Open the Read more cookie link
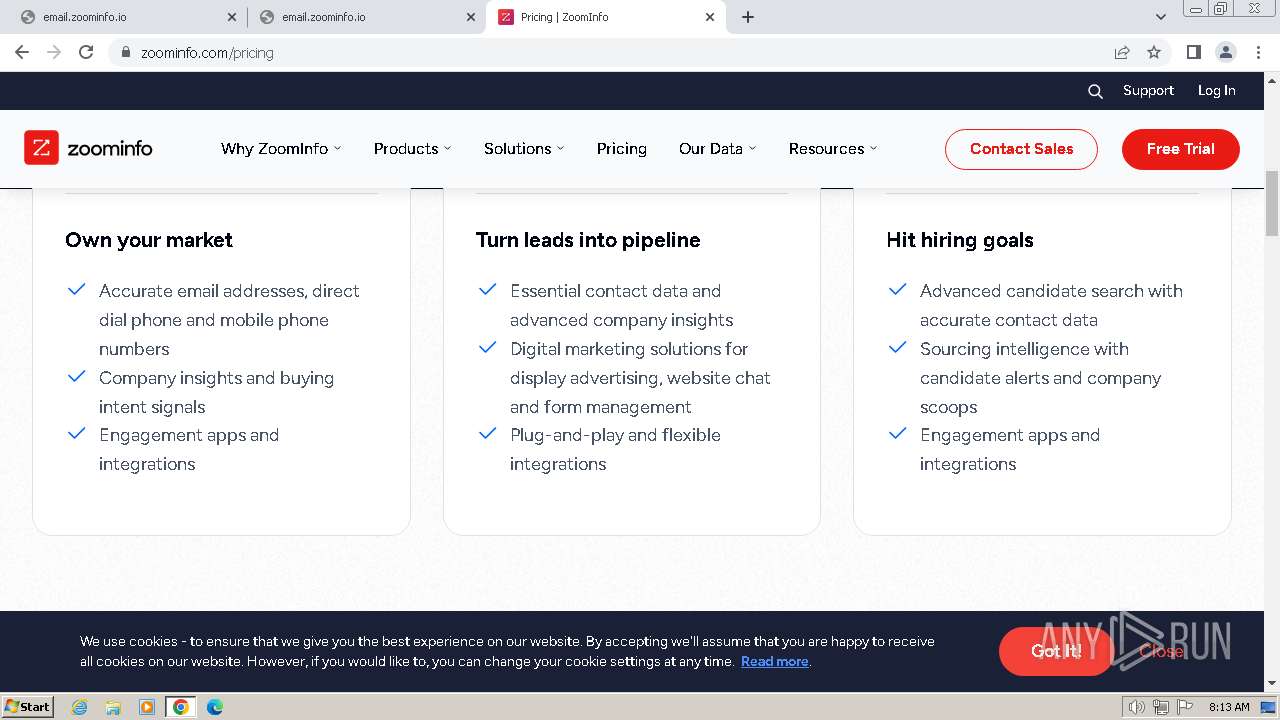Image resolution: width=1280 pixels, height=720 pixels. (x=774, y=661)
